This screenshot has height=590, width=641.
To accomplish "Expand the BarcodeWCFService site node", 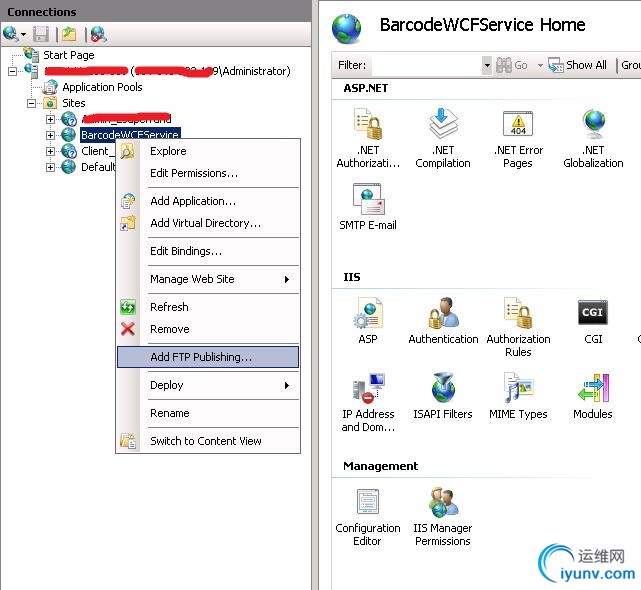I will point(50,135).
